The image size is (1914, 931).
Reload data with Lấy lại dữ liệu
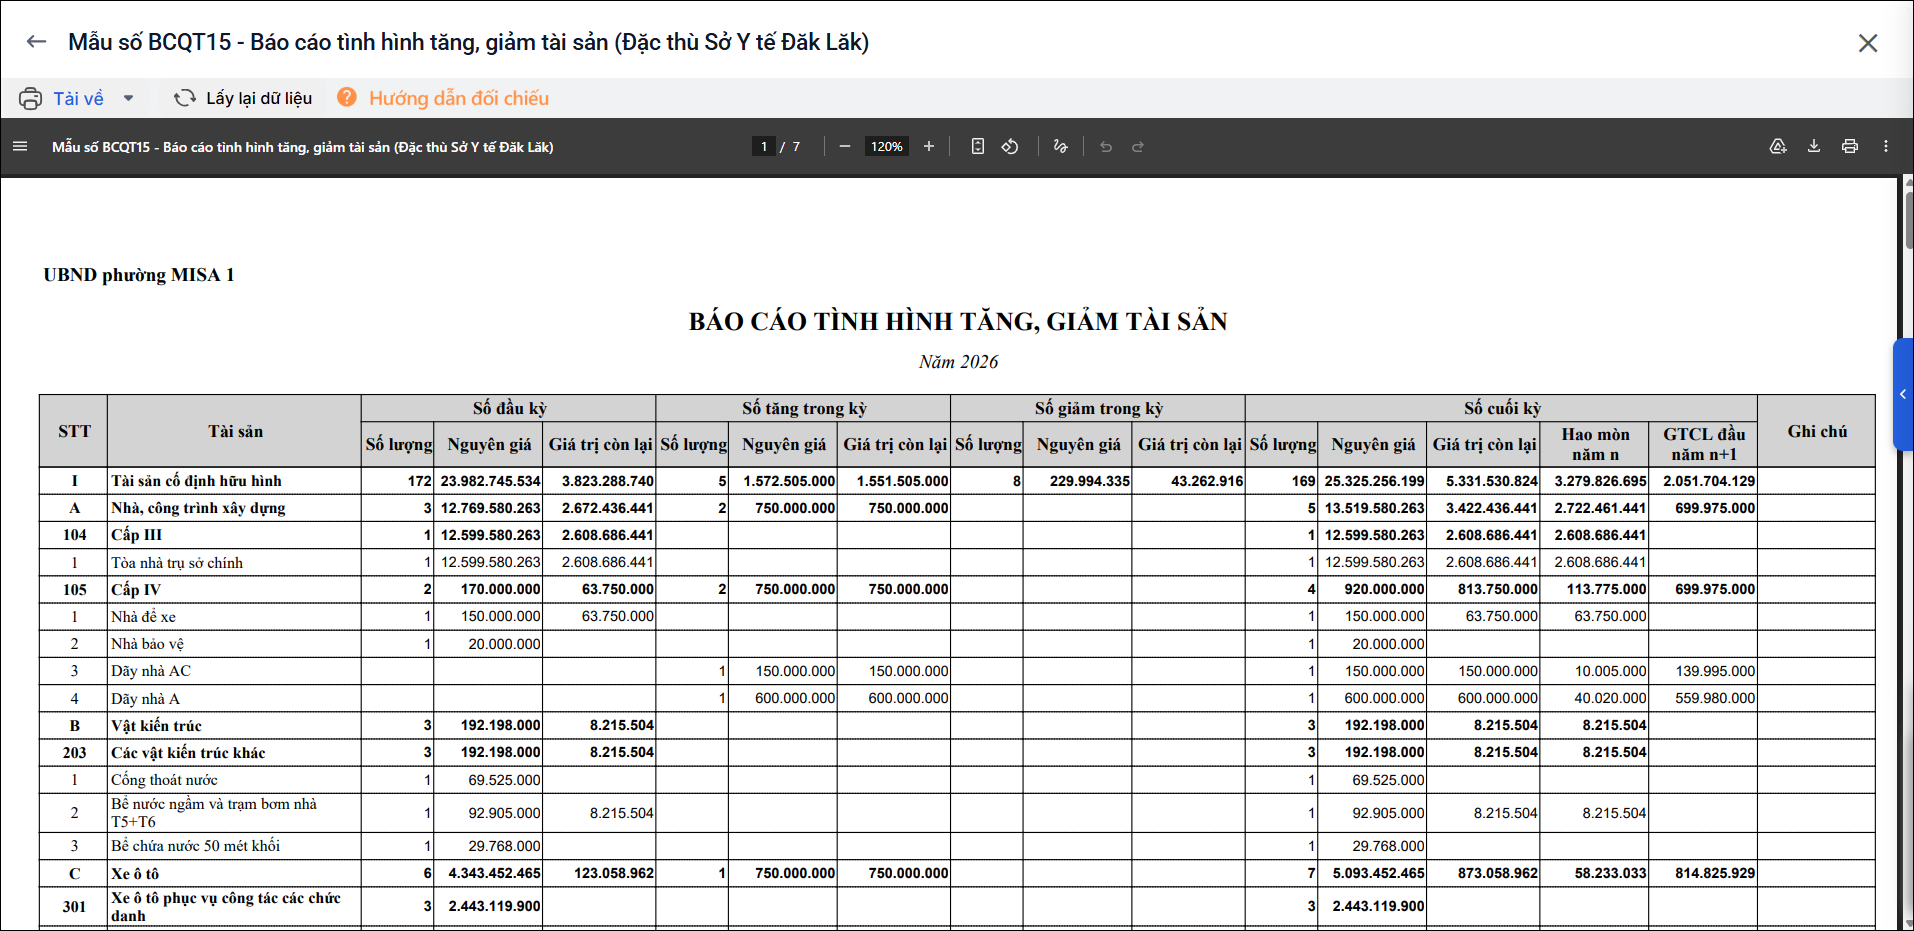tap(259, 98)
